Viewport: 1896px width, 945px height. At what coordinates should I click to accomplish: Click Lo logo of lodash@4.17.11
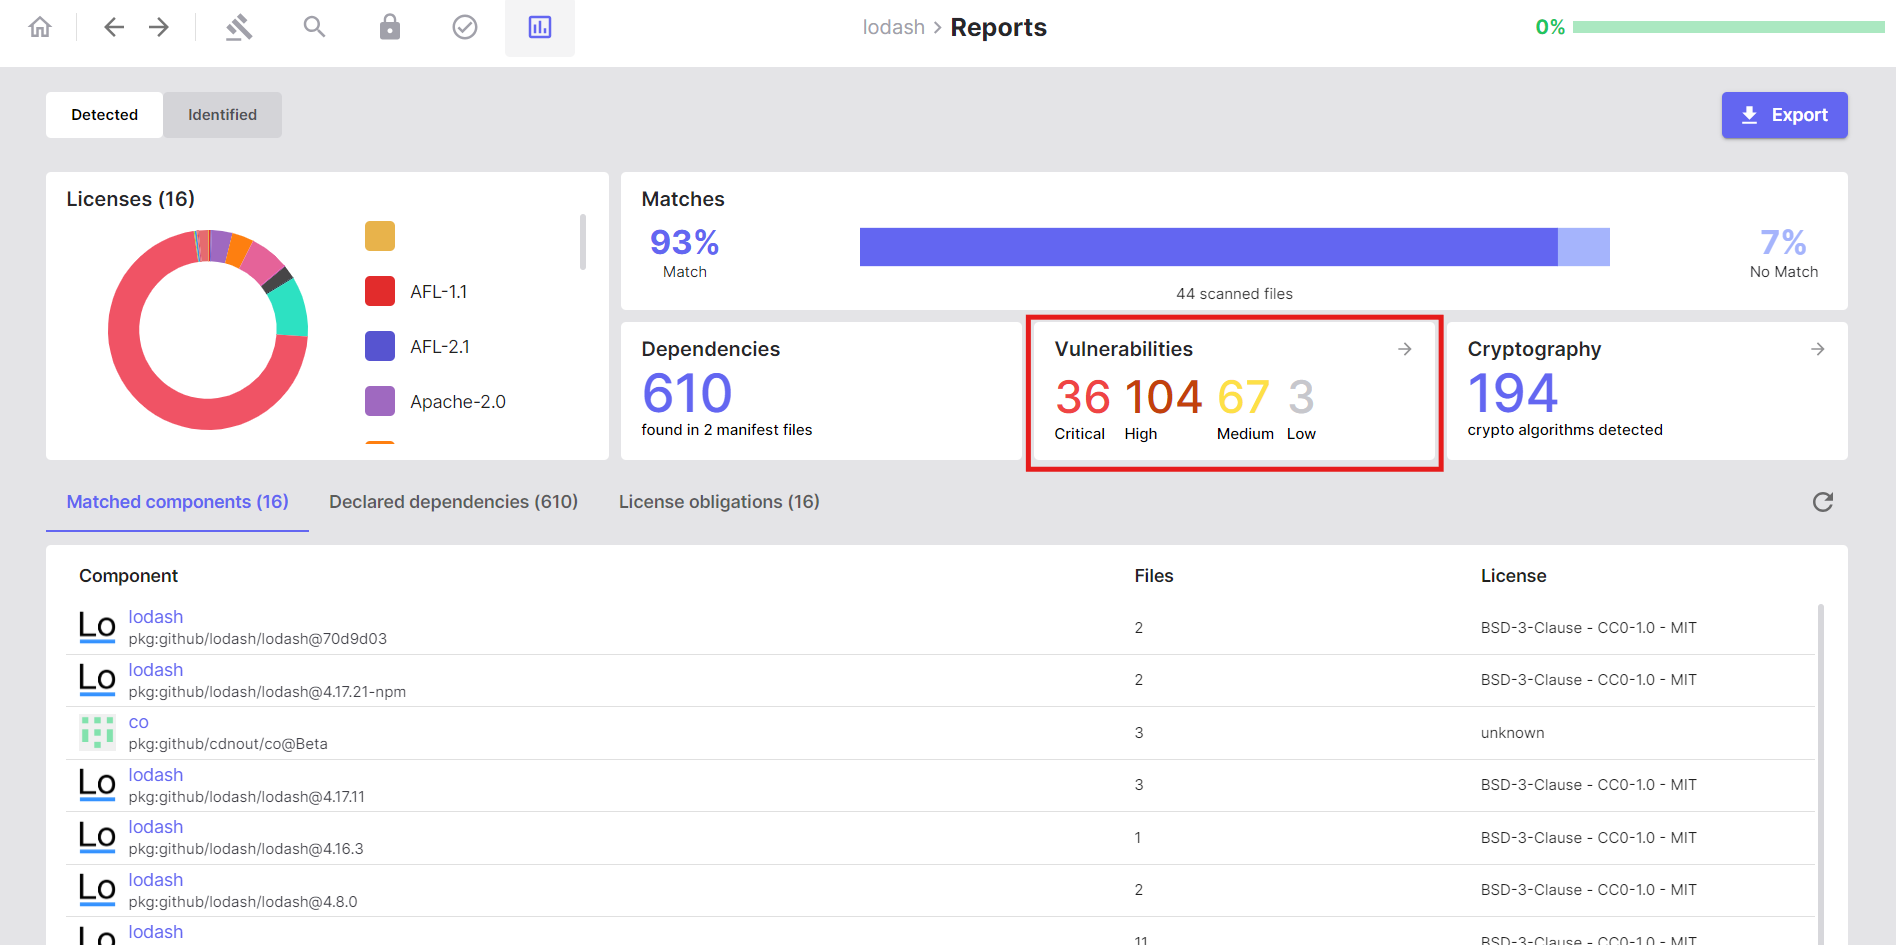click(97, 785)
